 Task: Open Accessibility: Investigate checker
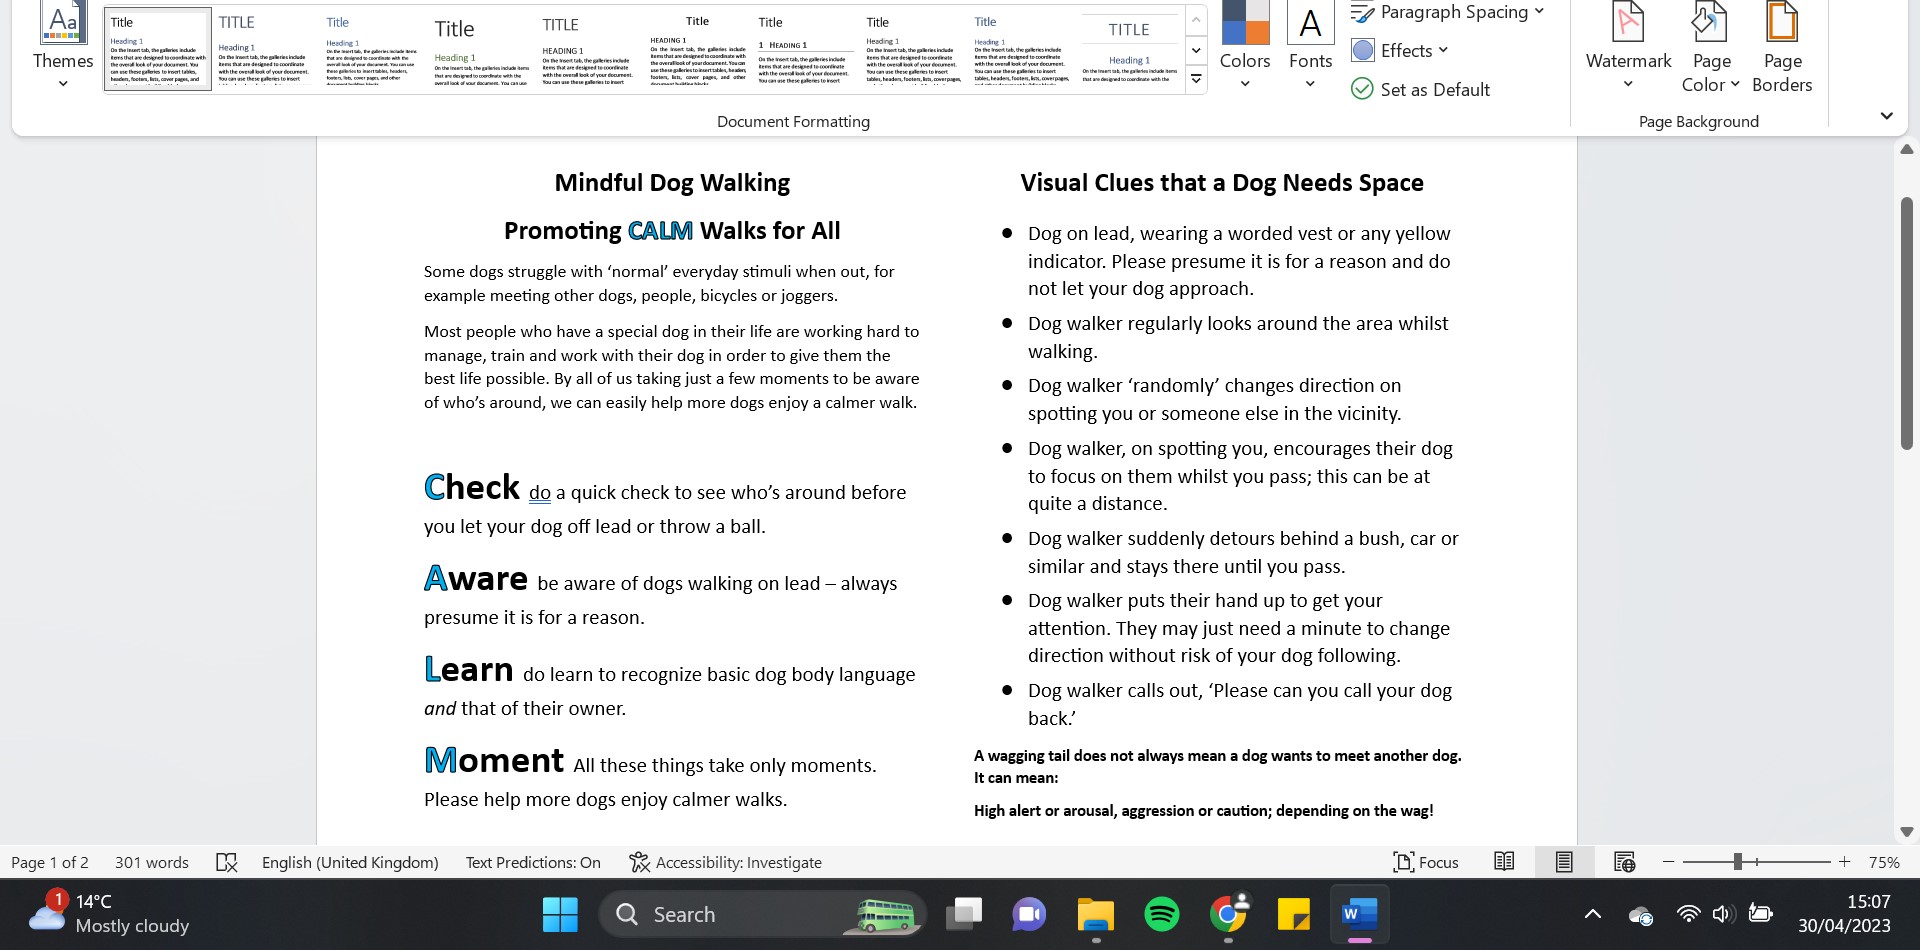726,862
